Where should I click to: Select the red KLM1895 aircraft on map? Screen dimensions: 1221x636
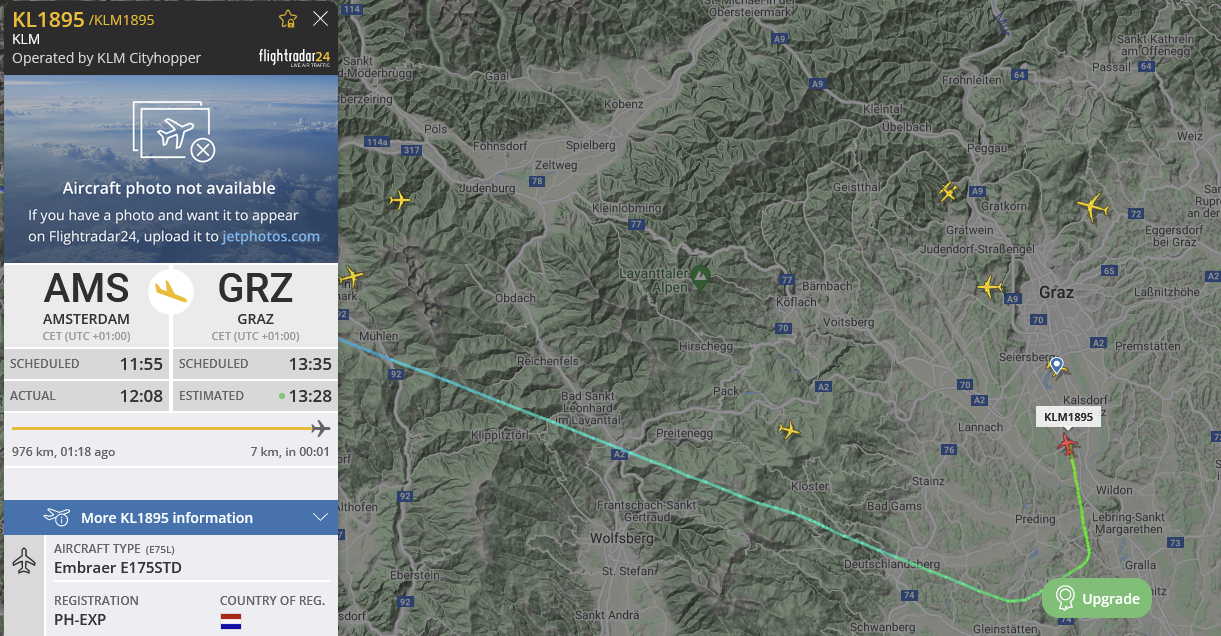(1069, 443)
